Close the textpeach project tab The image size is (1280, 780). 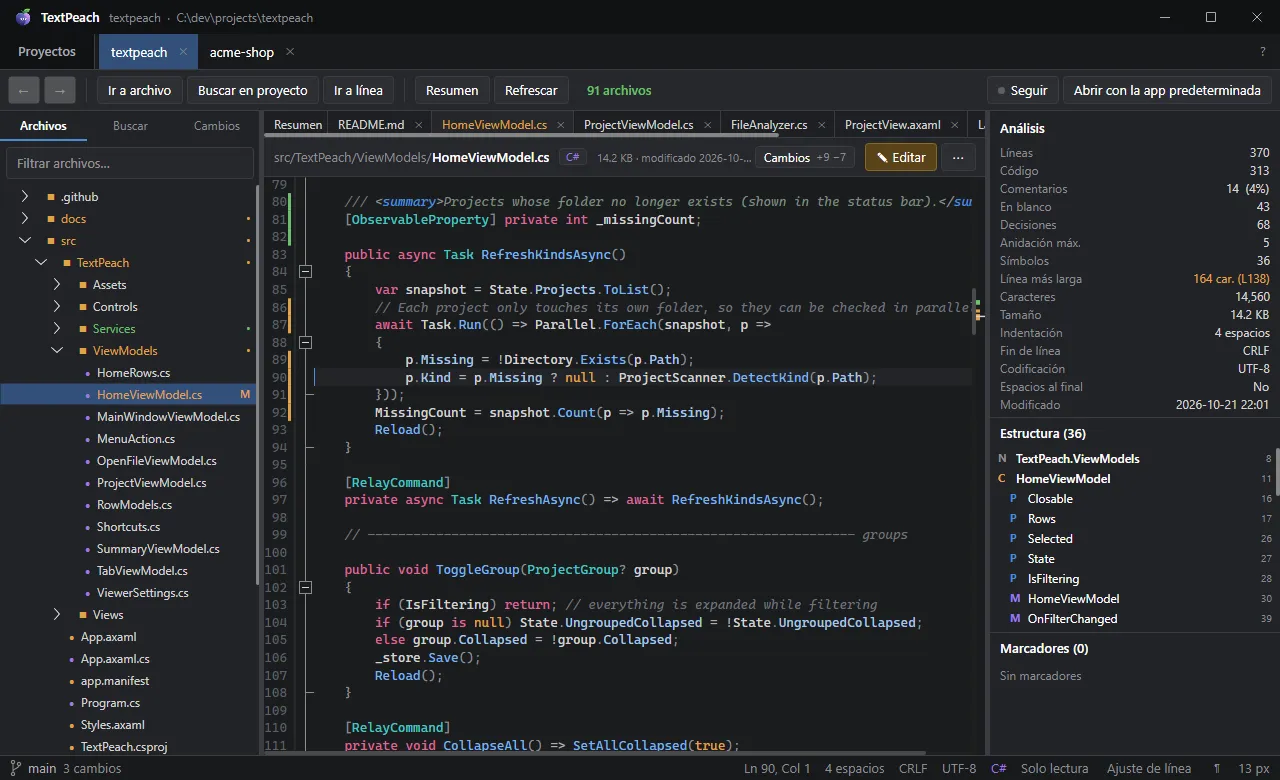point(183,52)
